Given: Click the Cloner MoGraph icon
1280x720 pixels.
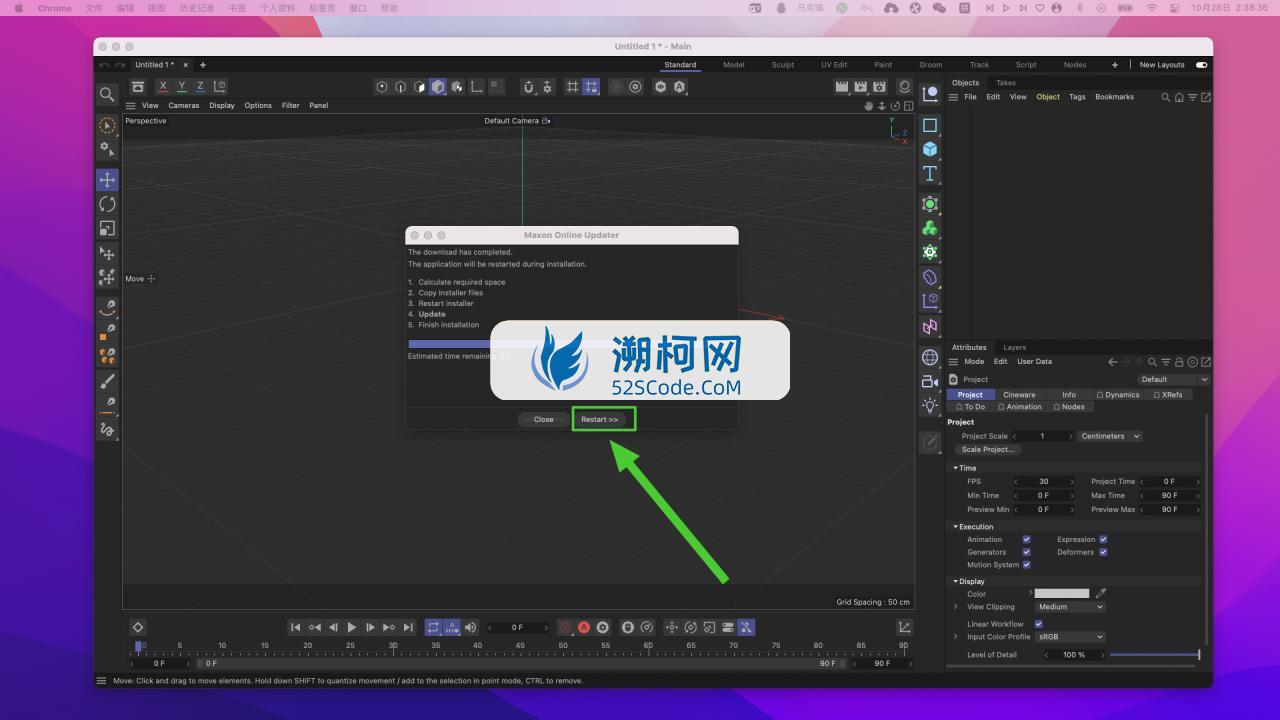Looking at the screenshot, I should pyautogui.click(x=930, y=228).
